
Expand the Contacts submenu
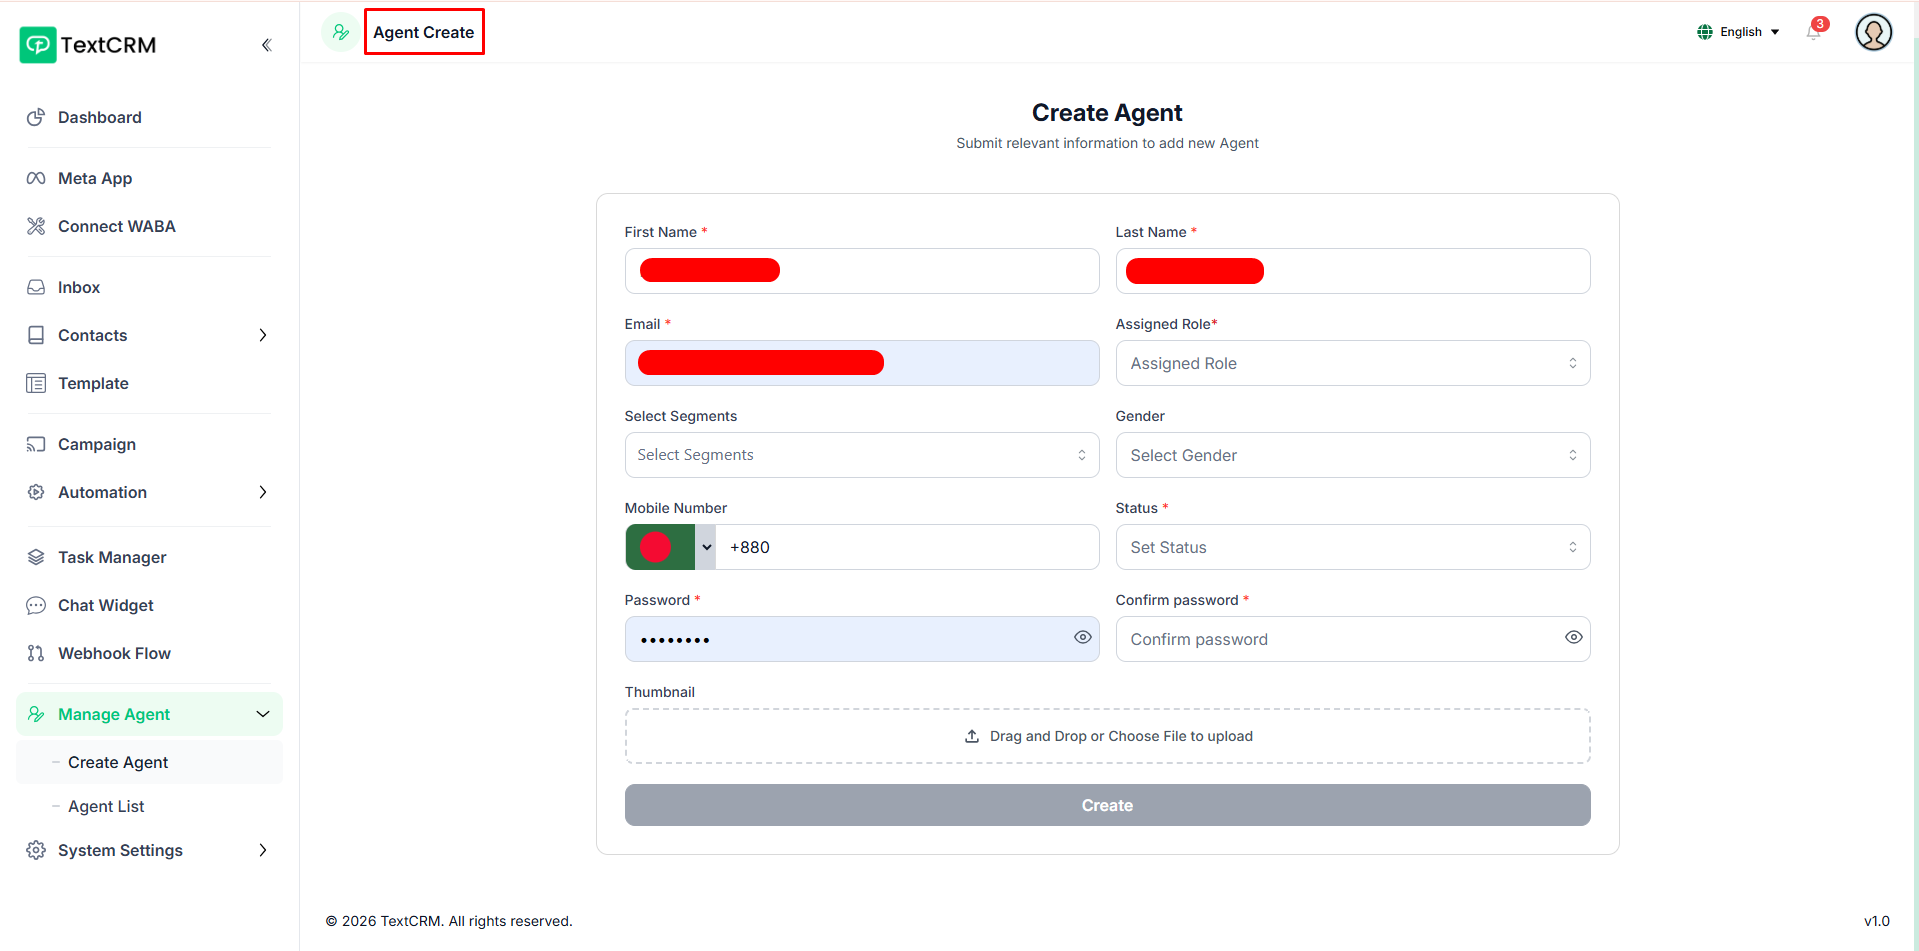point(262,335)
